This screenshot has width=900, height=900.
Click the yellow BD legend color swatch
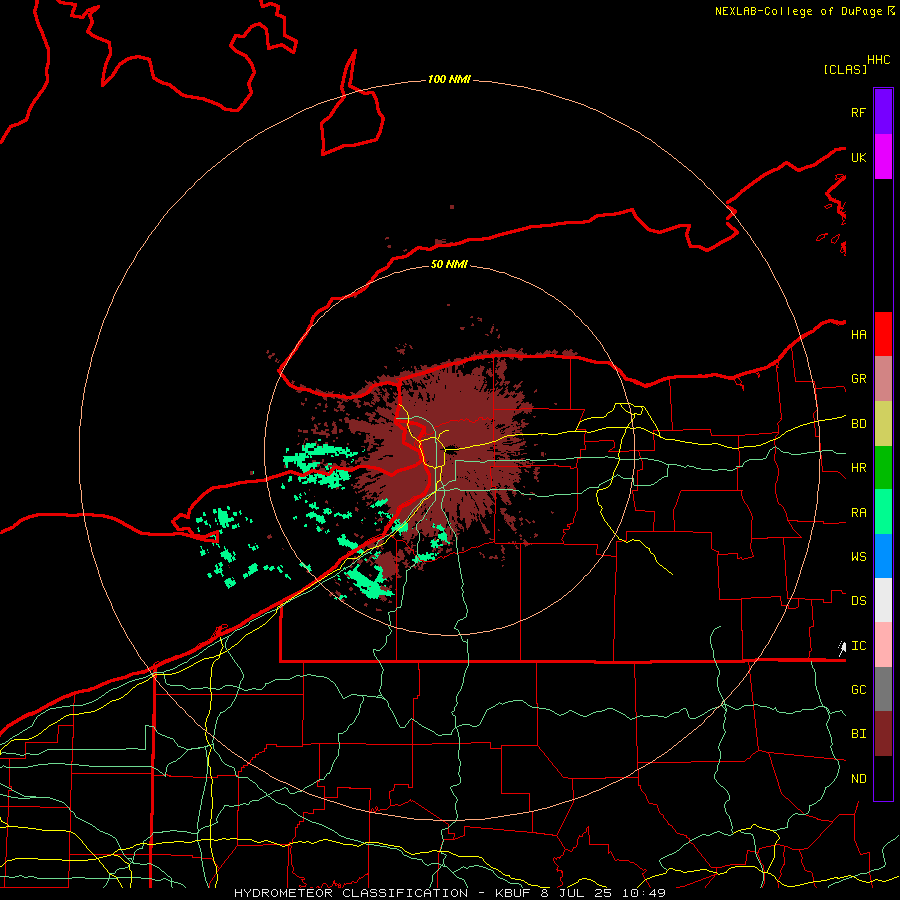click(x=883, y=424)
